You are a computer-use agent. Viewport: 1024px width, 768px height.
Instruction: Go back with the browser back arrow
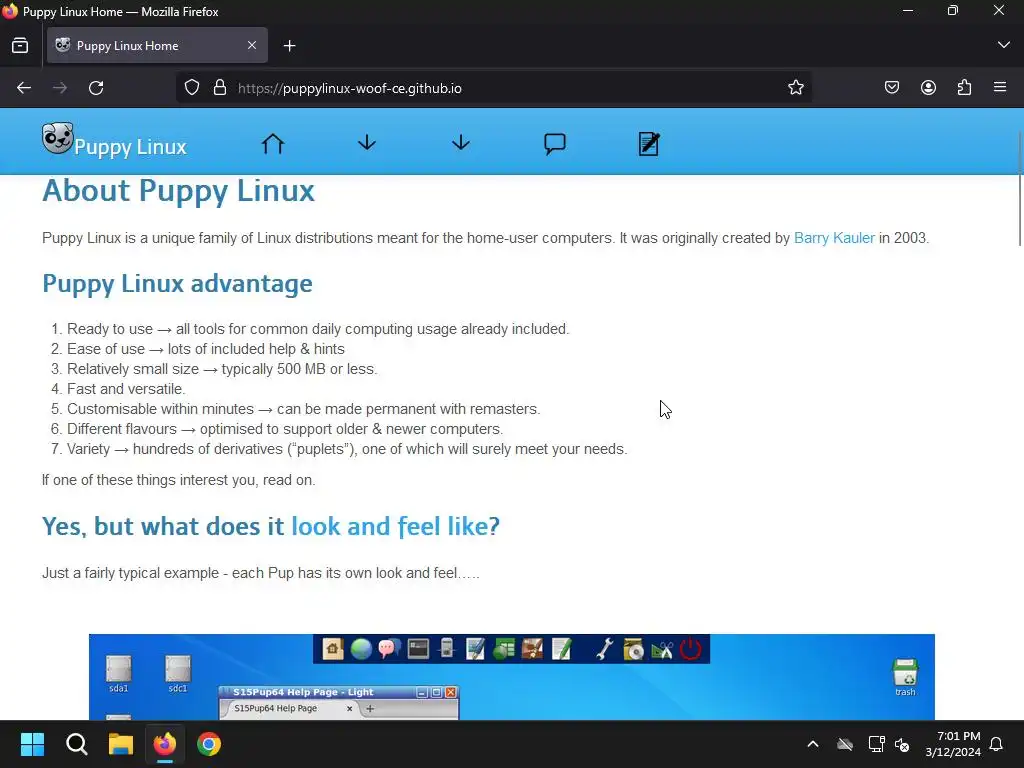tap(24, 88)
